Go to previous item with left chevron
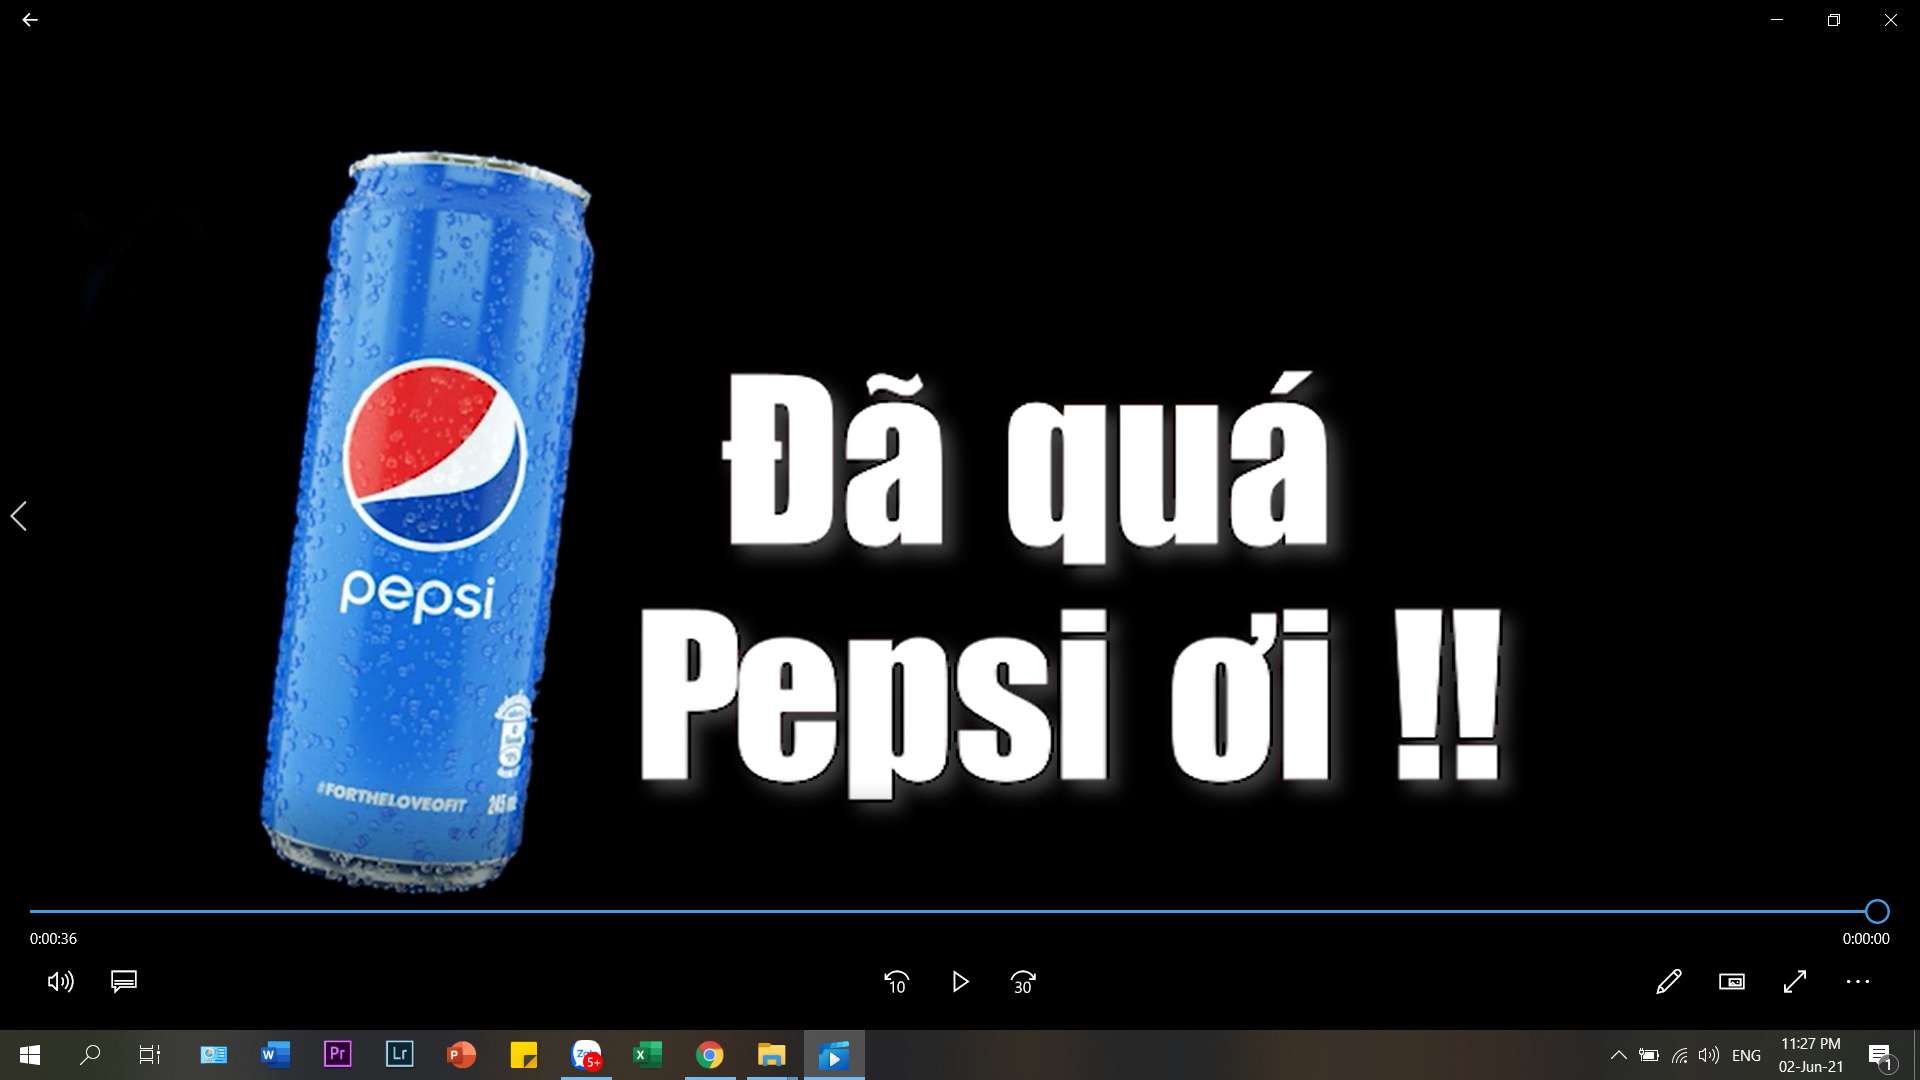Screen dimensions: 1920x1080 point(19,516)
